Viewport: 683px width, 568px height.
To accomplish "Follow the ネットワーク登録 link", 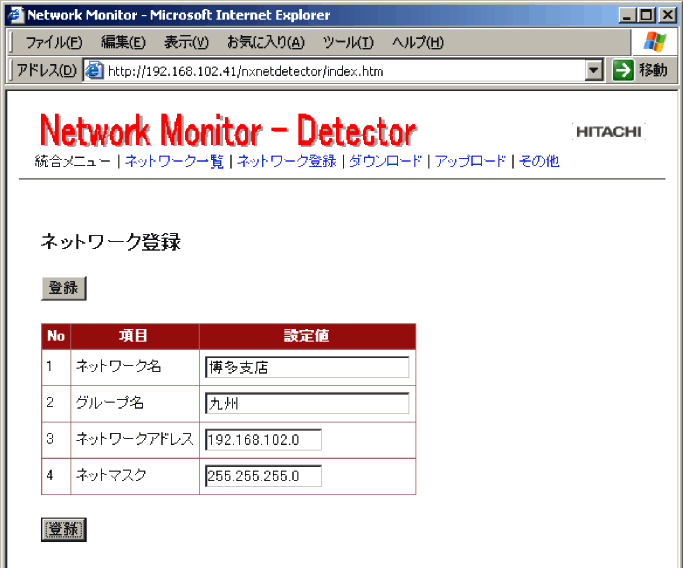I will click(x=287, y=161).
